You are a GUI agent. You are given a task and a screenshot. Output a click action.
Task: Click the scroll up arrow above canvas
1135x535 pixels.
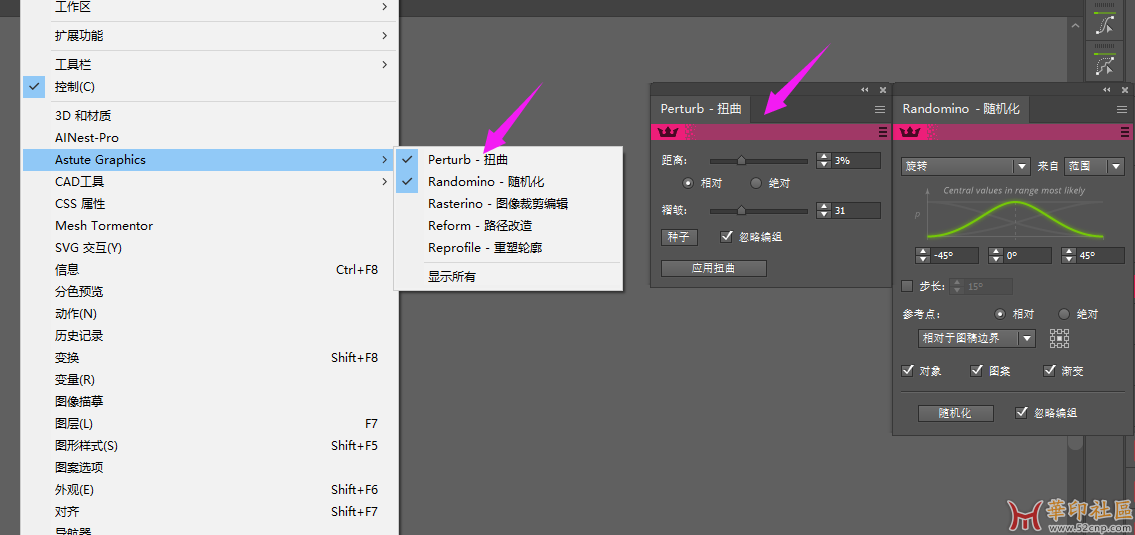pyautogui.click(x=1076, y=26)
